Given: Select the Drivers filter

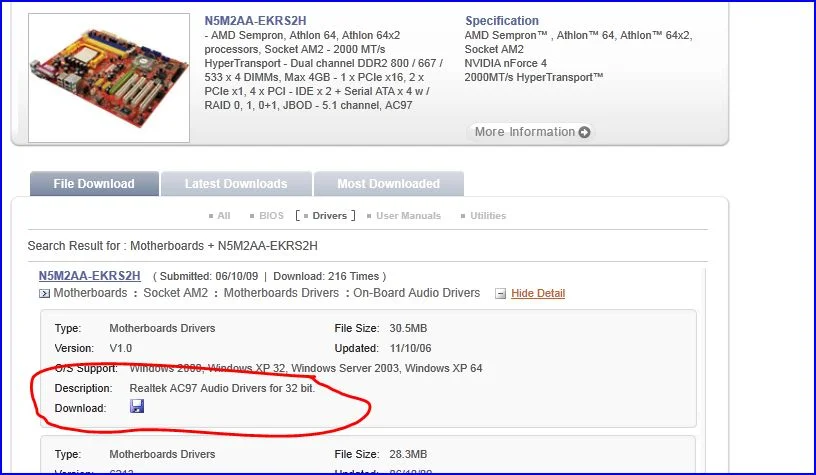Looking at the screenshot, I should (x=329, y=215).
